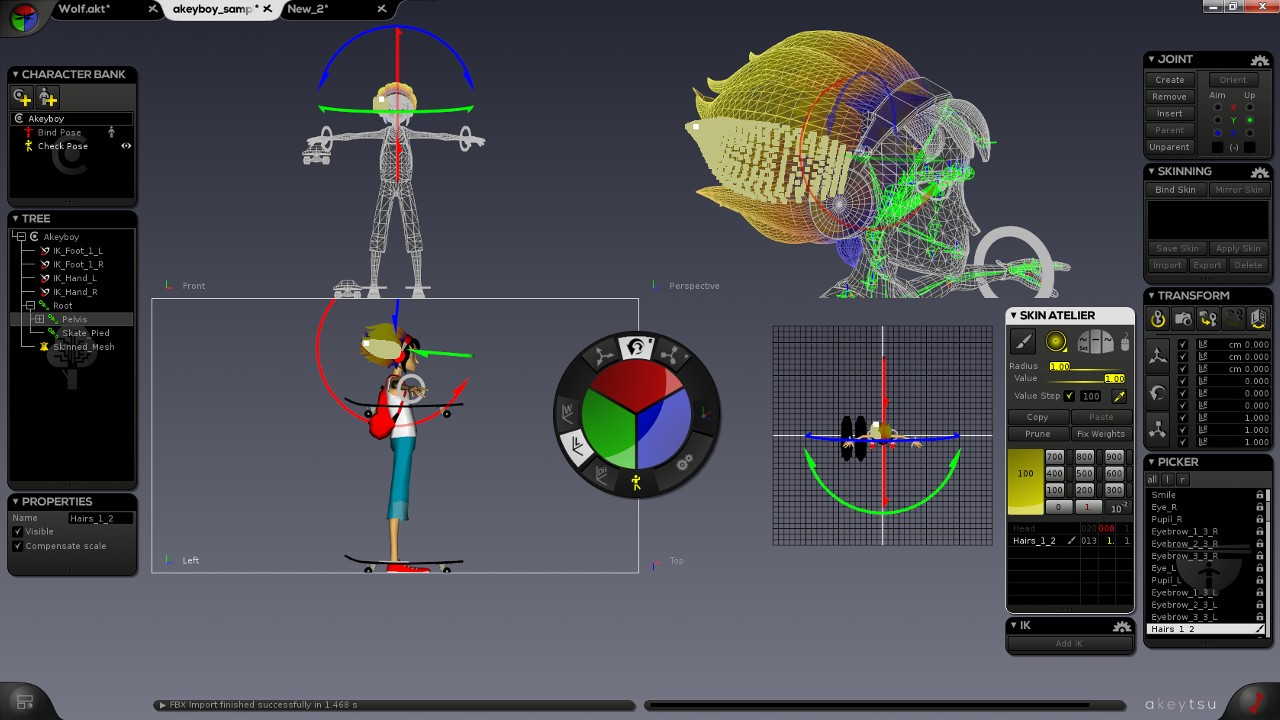The width and height of the screenshot is (1280, 720).
Task: Click the yellow figure icon on the spinner wheel
Action: coord(636,483)
